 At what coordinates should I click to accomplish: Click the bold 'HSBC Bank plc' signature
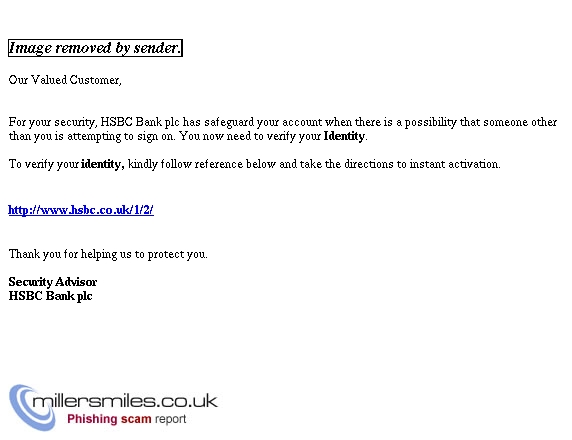pos(50,296)
